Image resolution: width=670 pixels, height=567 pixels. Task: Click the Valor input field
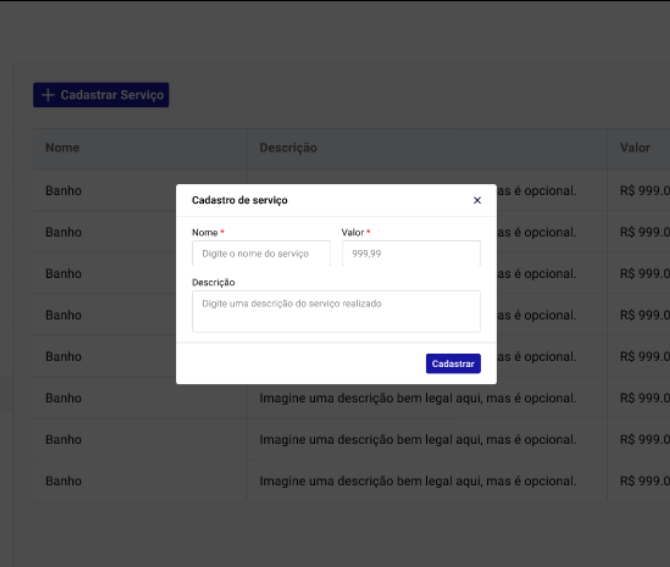click(410, 253)
